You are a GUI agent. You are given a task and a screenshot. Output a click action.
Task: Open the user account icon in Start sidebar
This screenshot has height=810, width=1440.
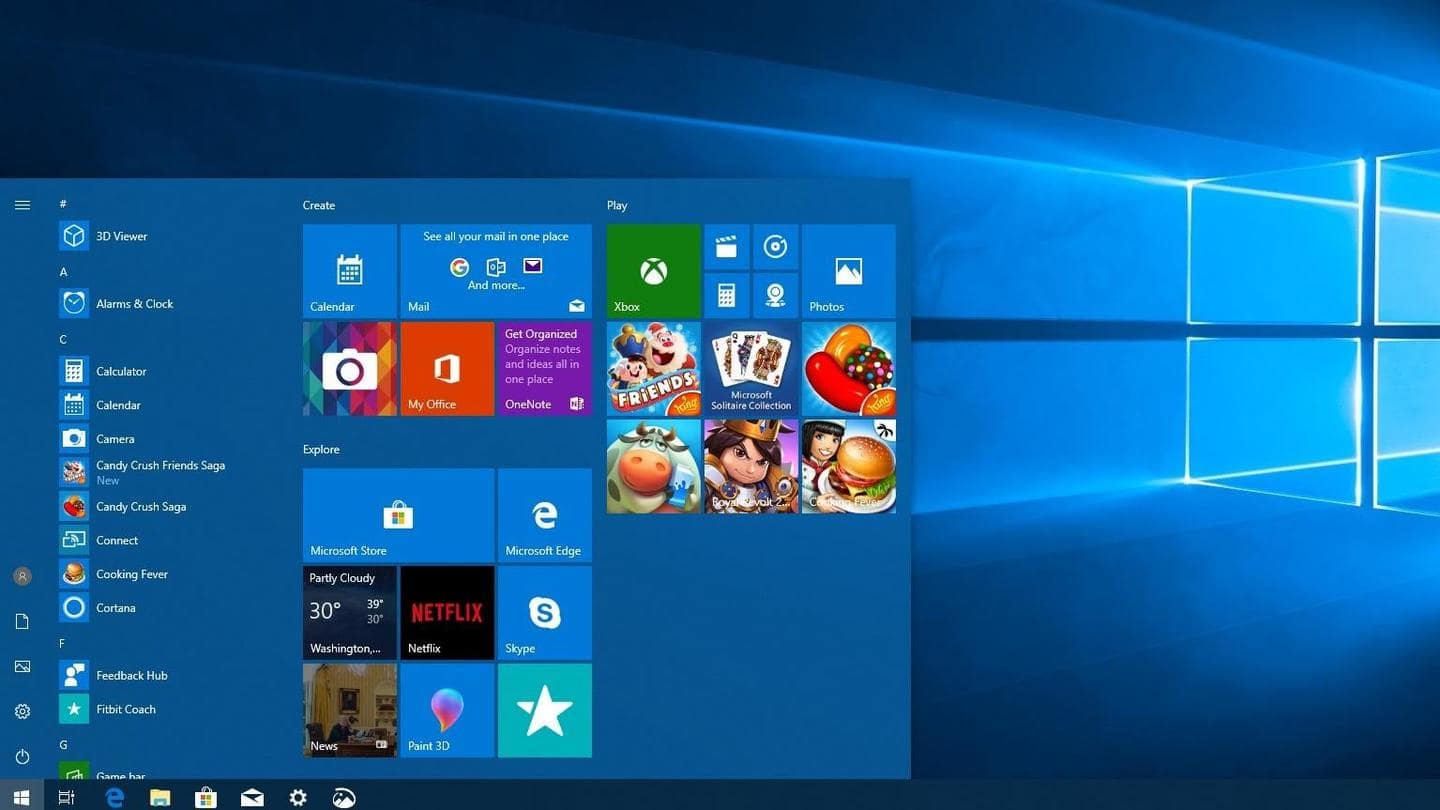(22, 576)
